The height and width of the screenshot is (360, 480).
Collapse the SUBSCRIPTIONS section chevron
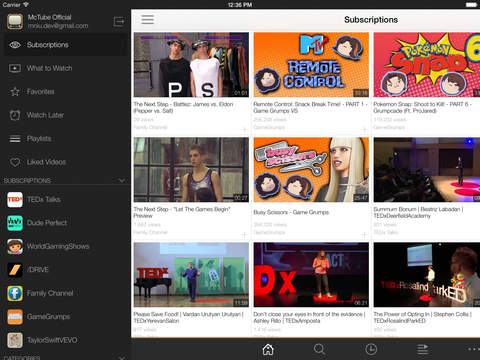(122, 180)
